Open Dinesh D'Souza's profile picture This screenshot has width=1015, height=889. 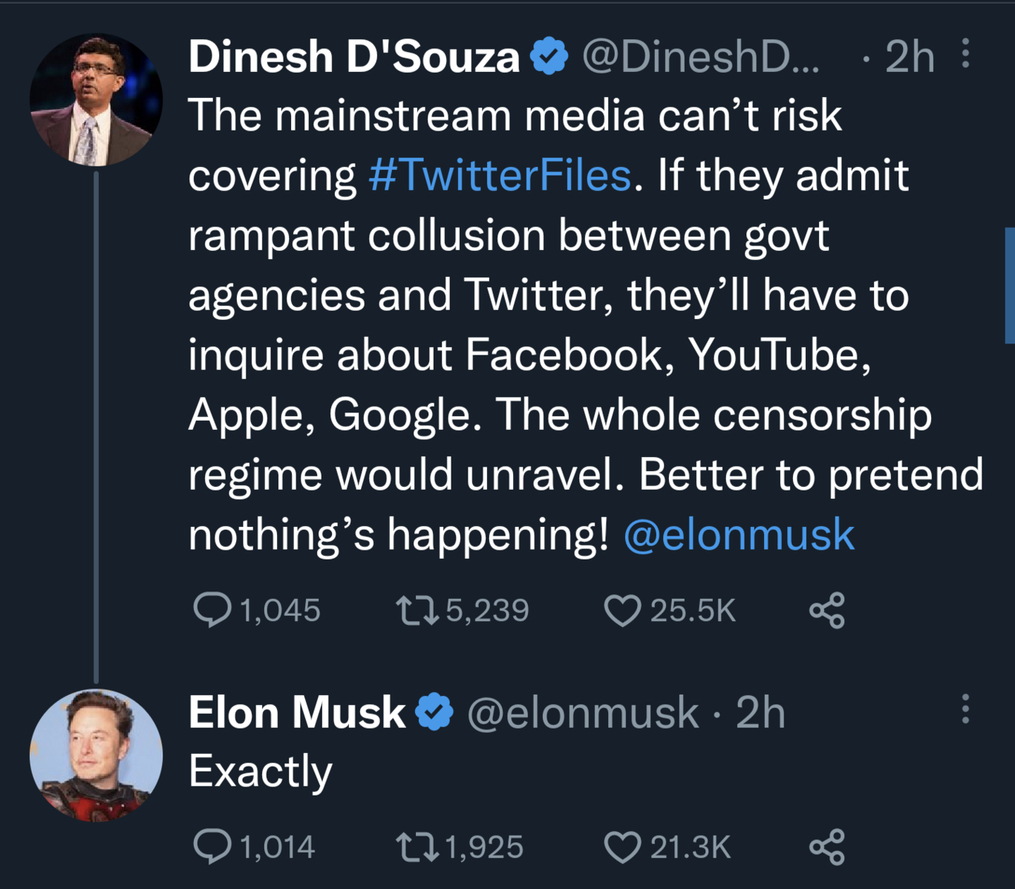coord(96,100)
